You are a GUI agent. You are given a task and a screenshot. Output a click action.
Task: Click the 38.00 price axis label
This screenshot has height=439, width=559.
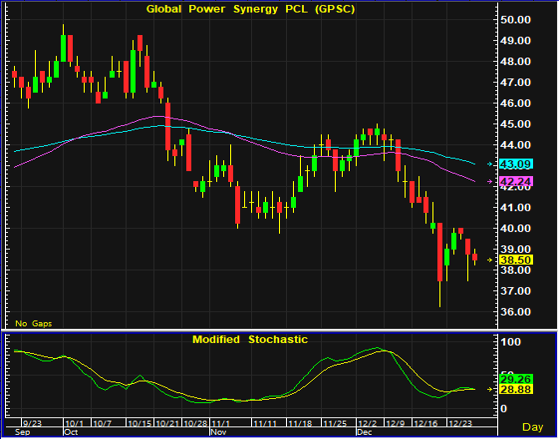515,270
